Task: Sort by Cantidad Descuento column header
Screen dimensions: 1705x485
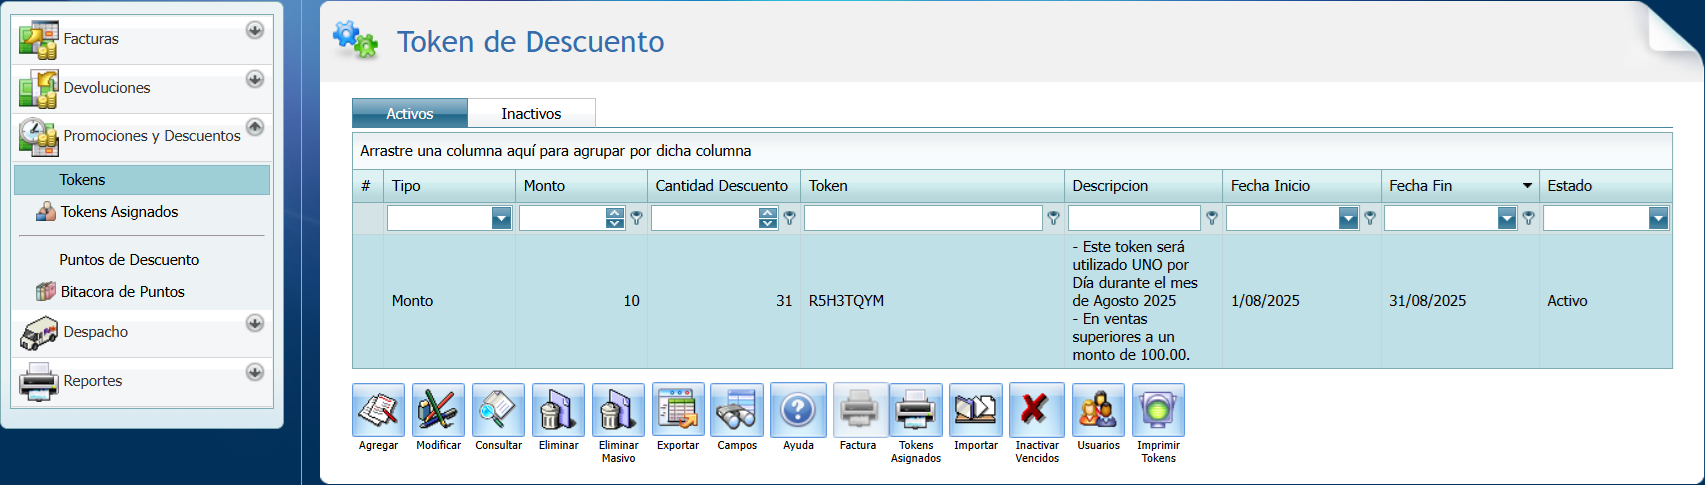Action: [x=724, y=186]
